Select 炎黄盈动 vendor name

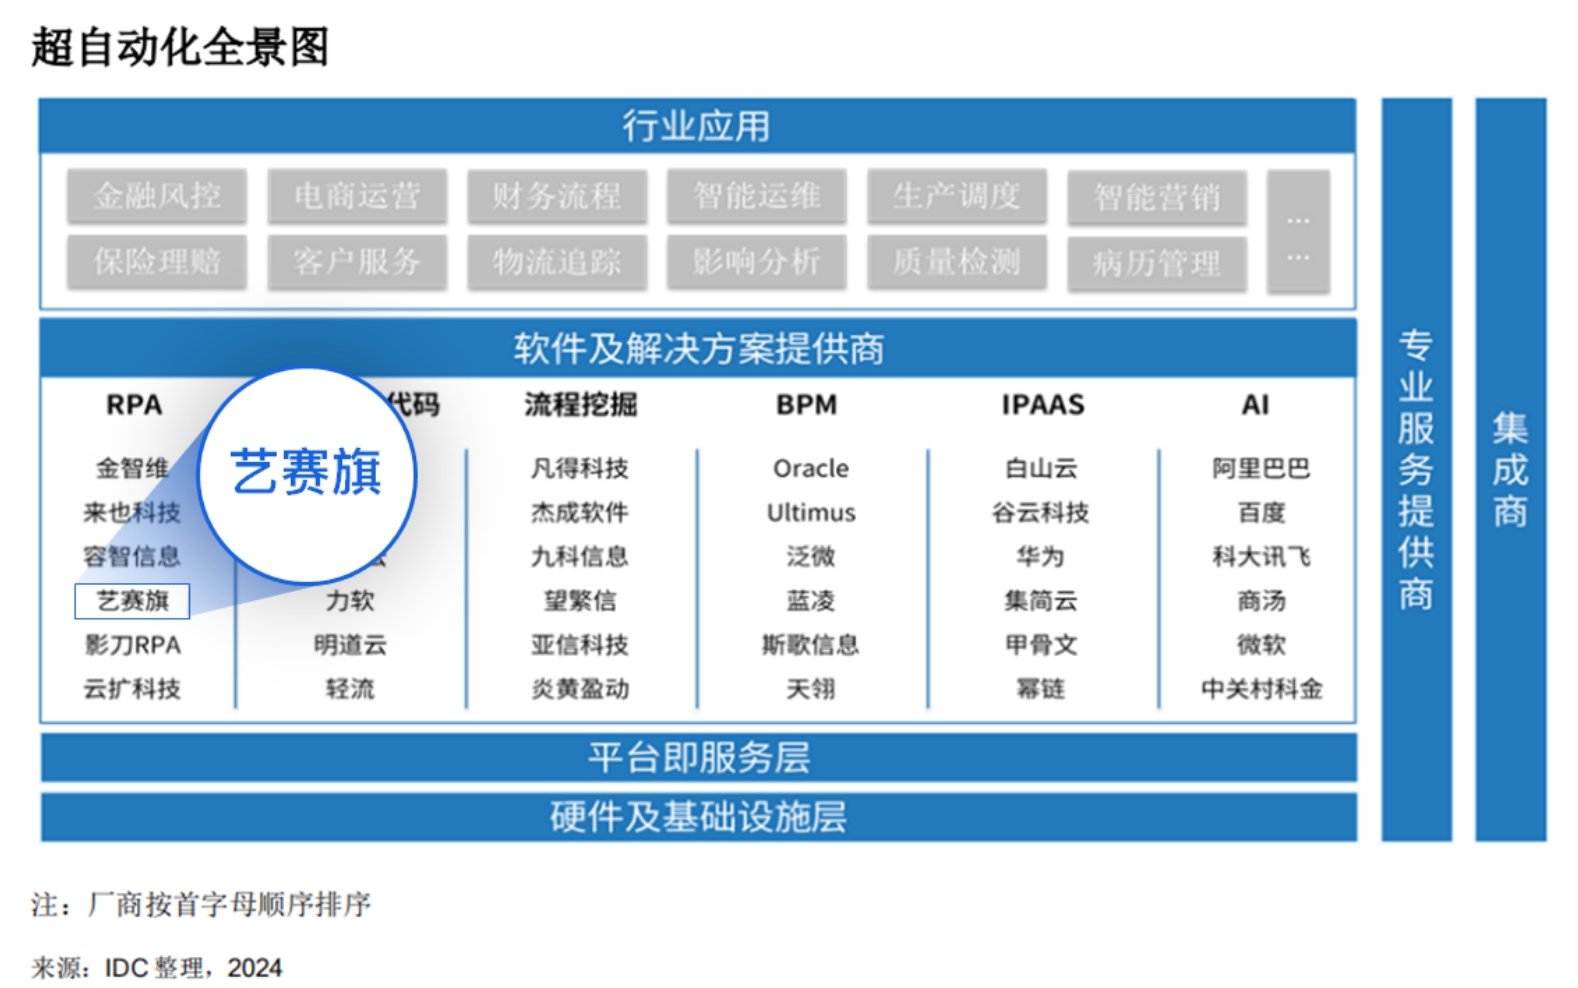[x=580, y=689]
